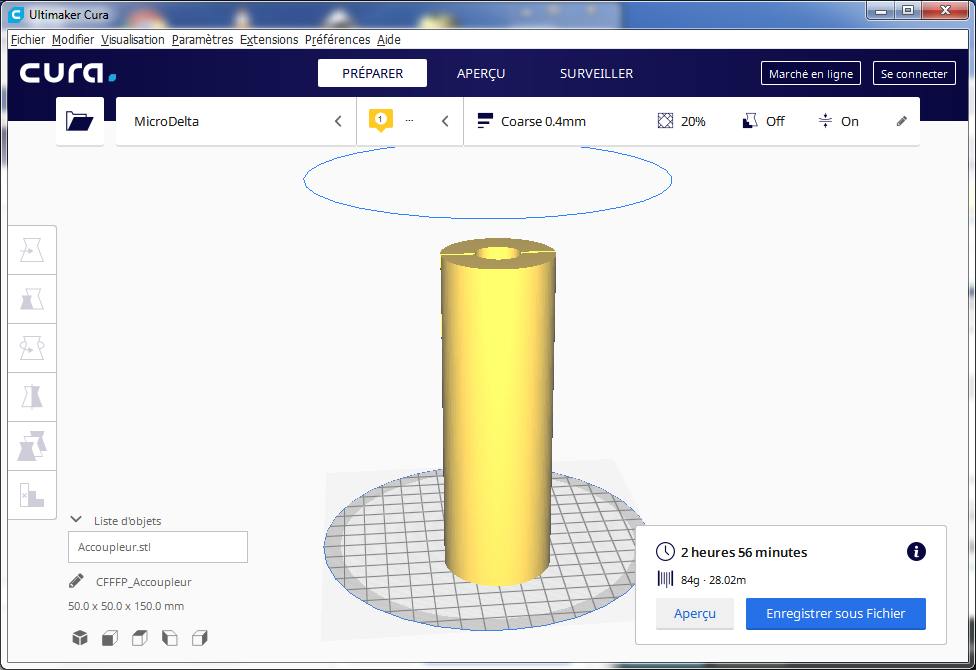The width and height of the screenshot is (976, 670).
Task: Open custom print settings pencil icon
Action: click(901, 121)
